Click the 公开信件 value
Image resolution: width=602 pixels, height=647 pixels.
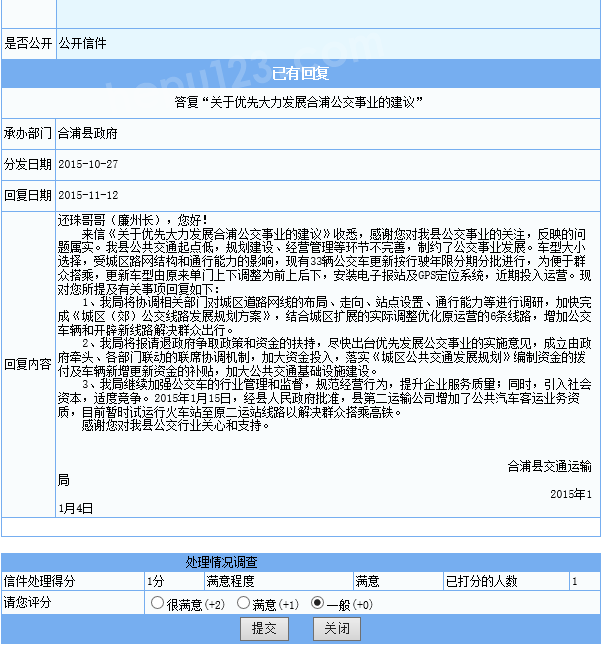point(83,43)
